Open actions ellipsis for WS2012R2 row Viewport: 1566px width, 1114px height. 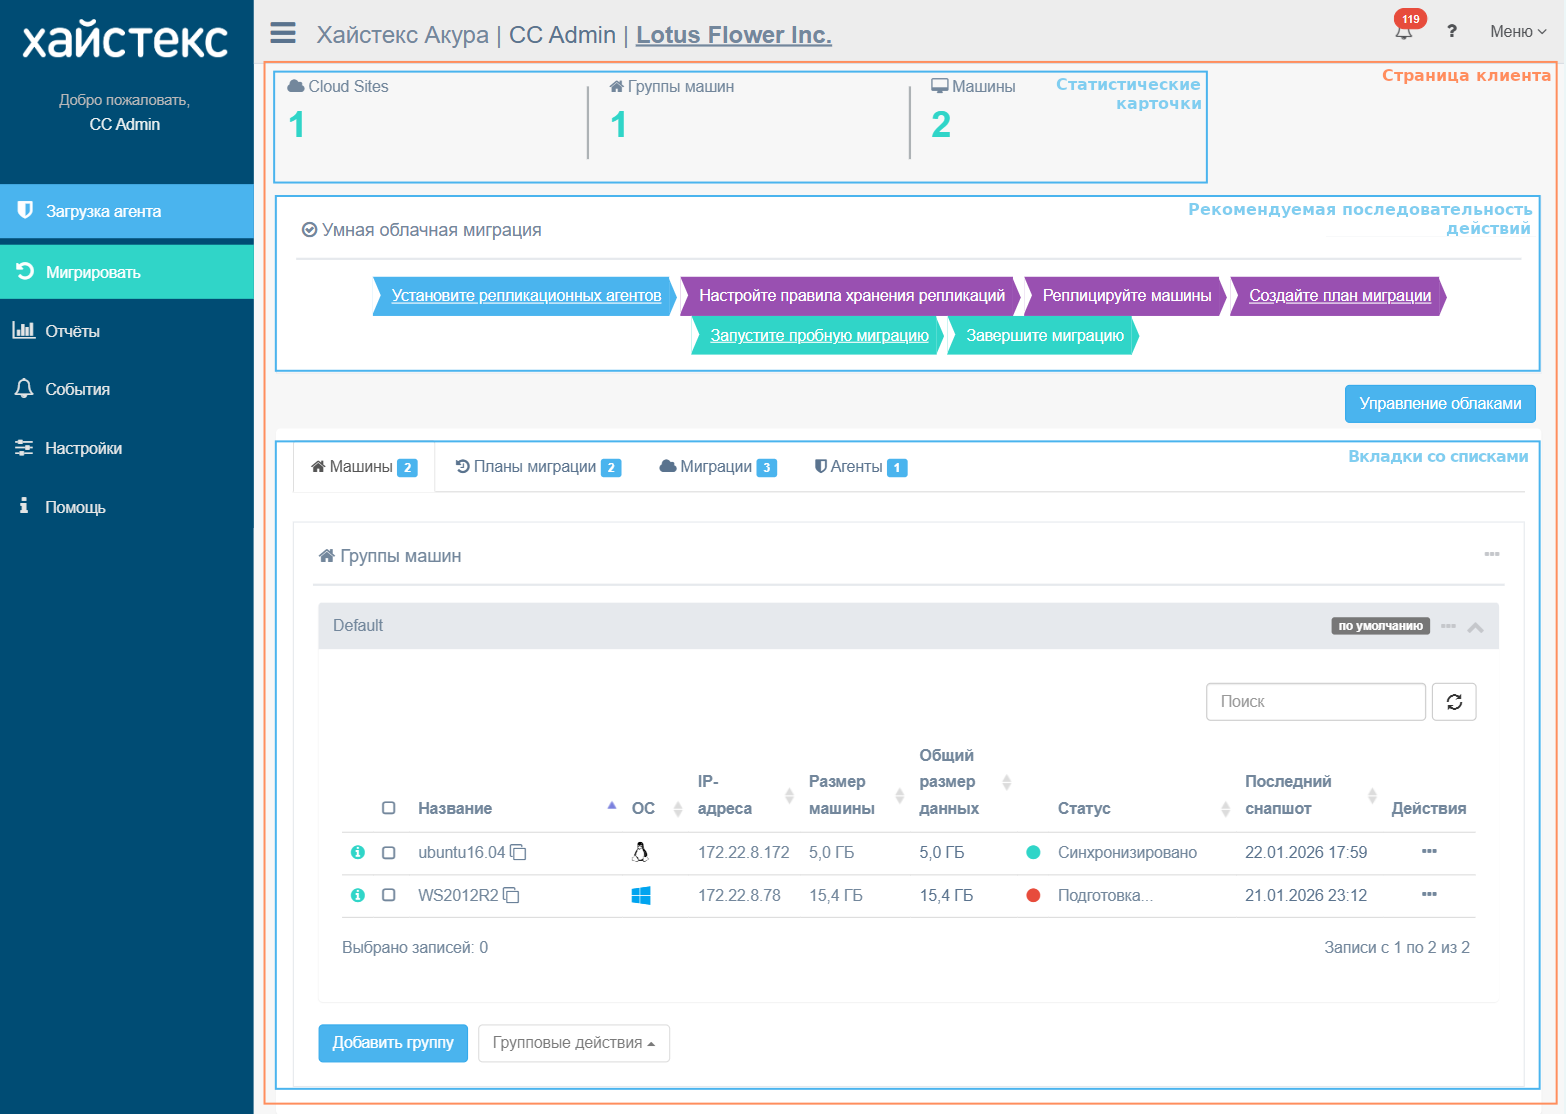tap(1429, 895)
